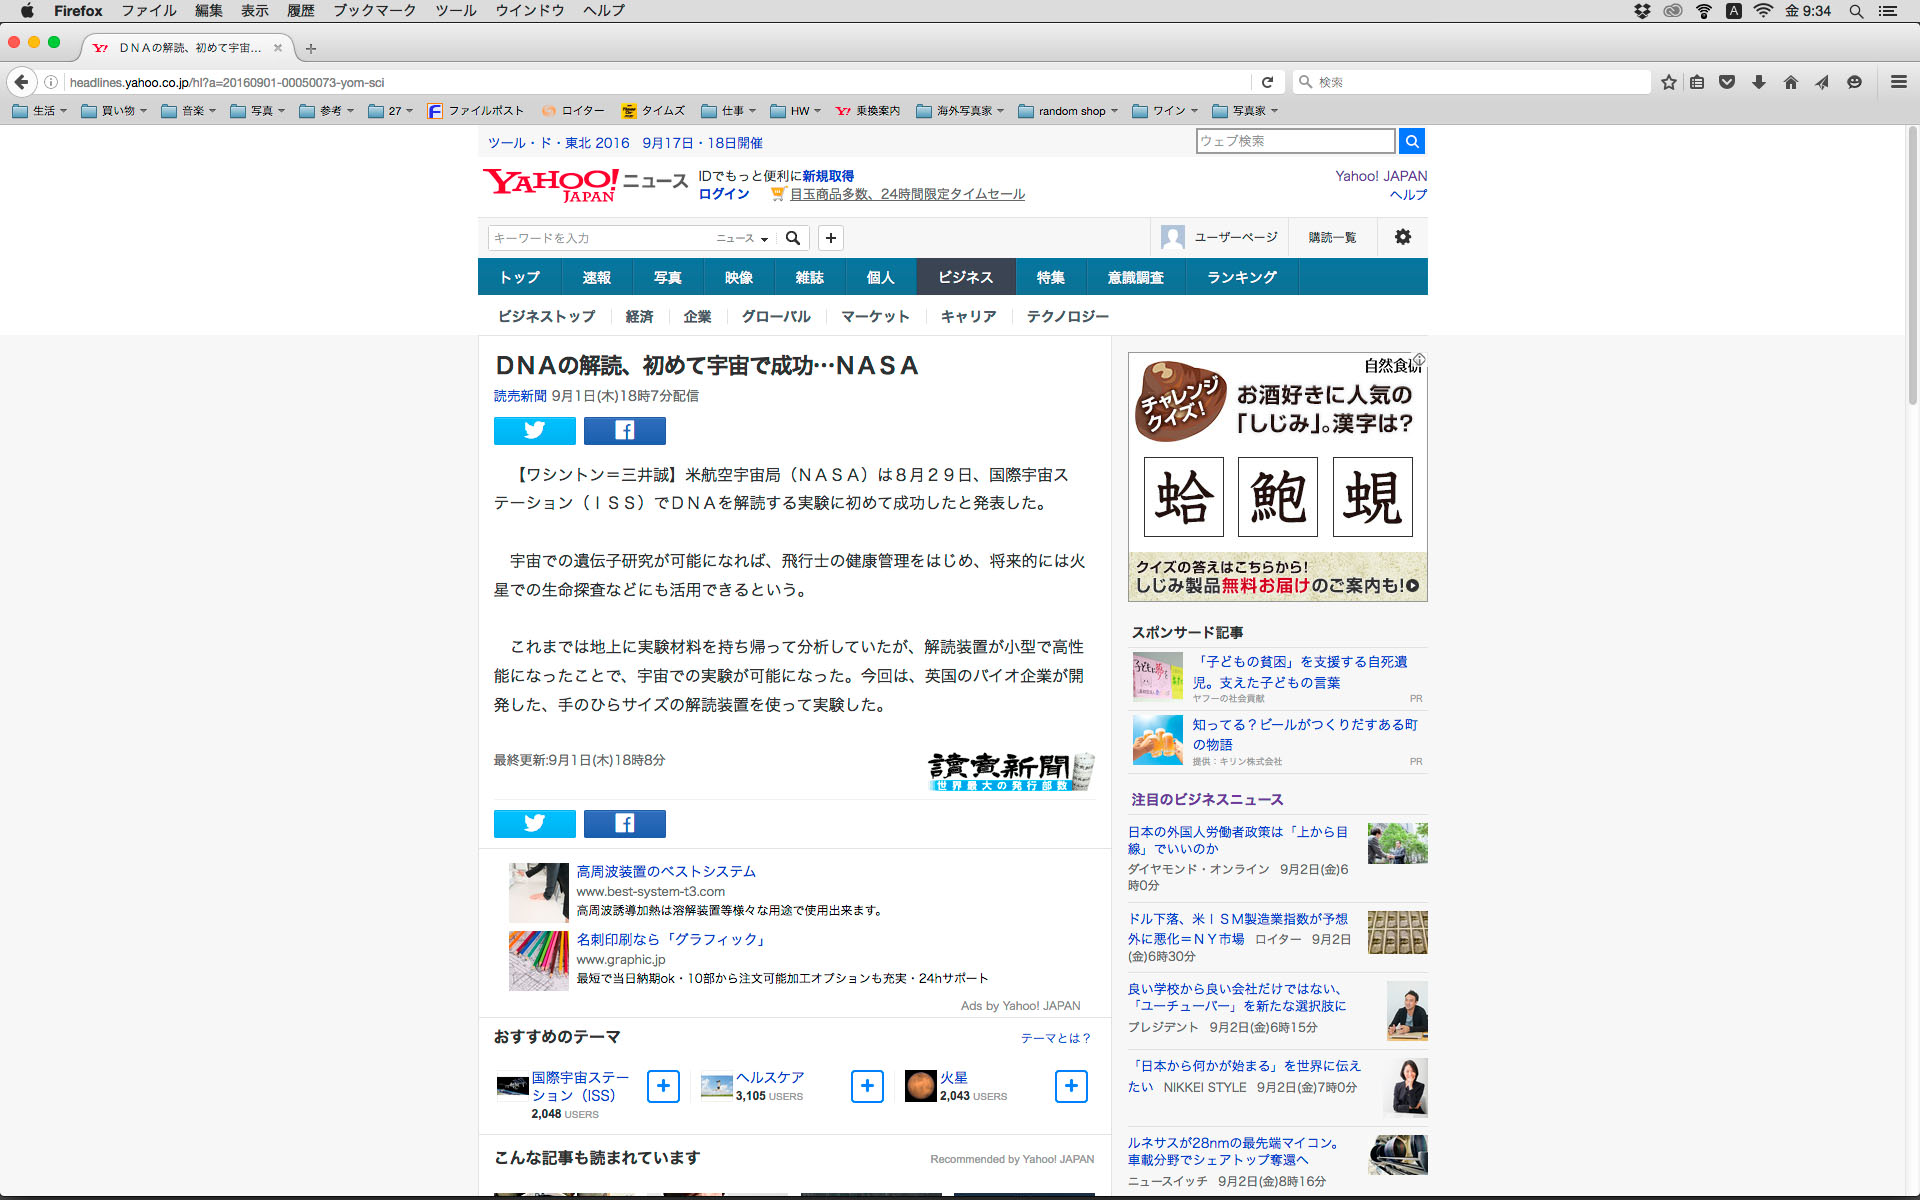Screen dimensions: 1920x1200
Task: Open the Firefox hamburger menu
Action: (x=1898, y=82)
